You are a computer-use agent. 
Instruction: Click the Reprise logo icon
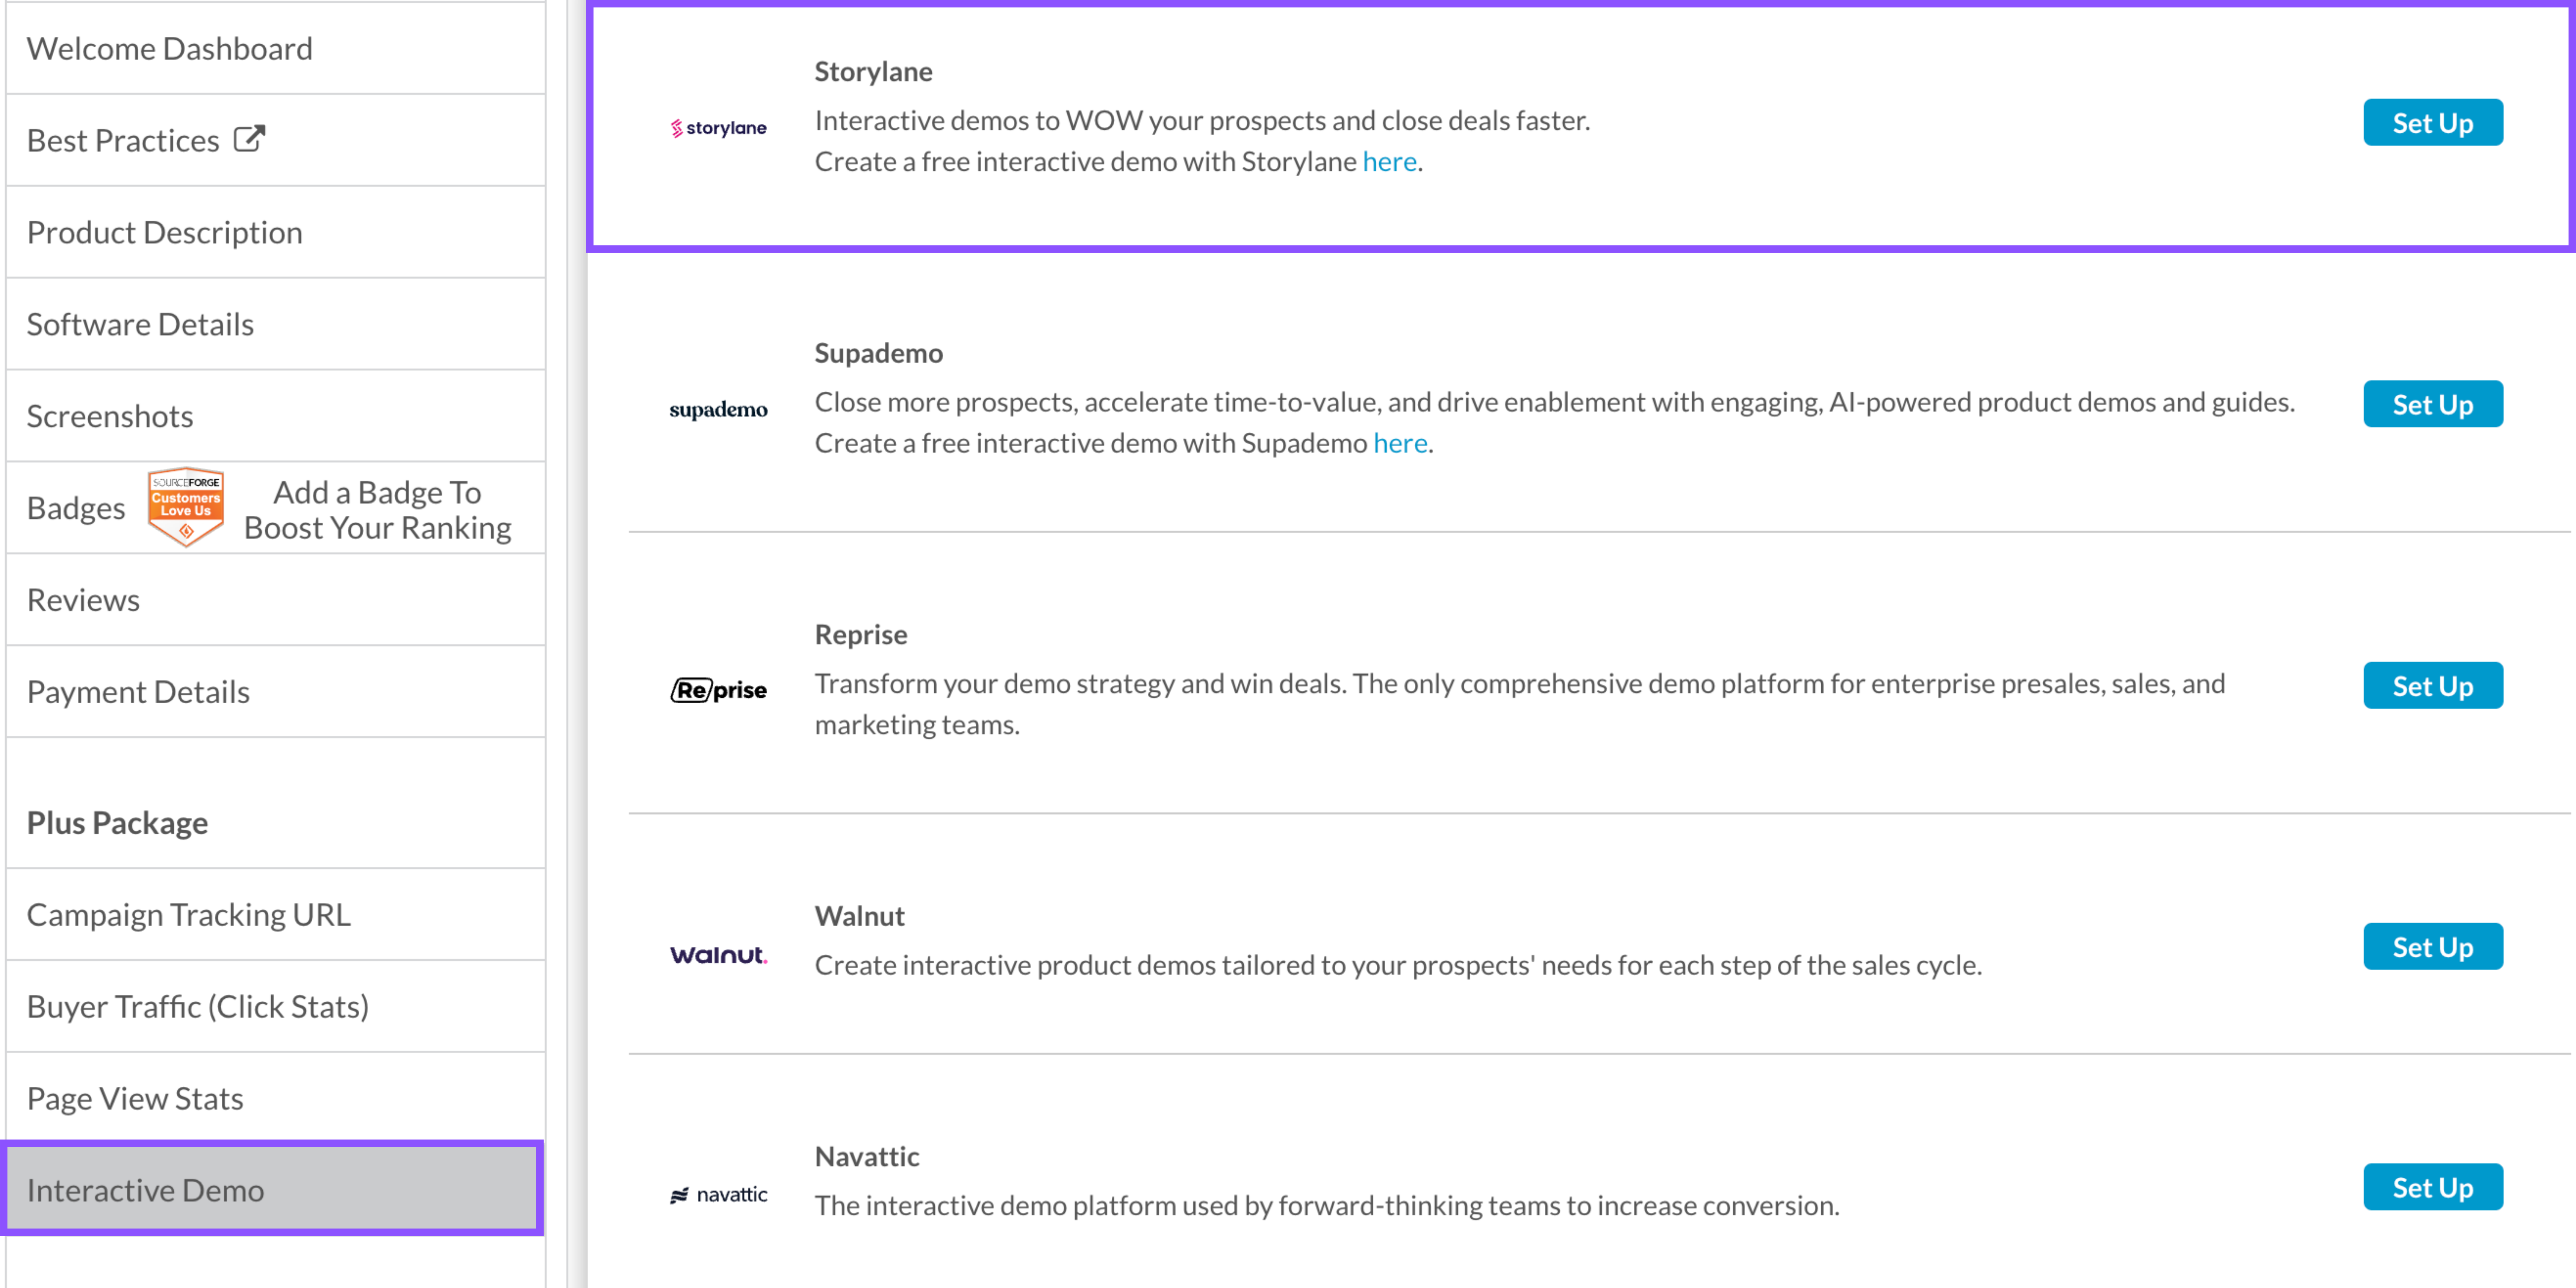click(718, 690)
